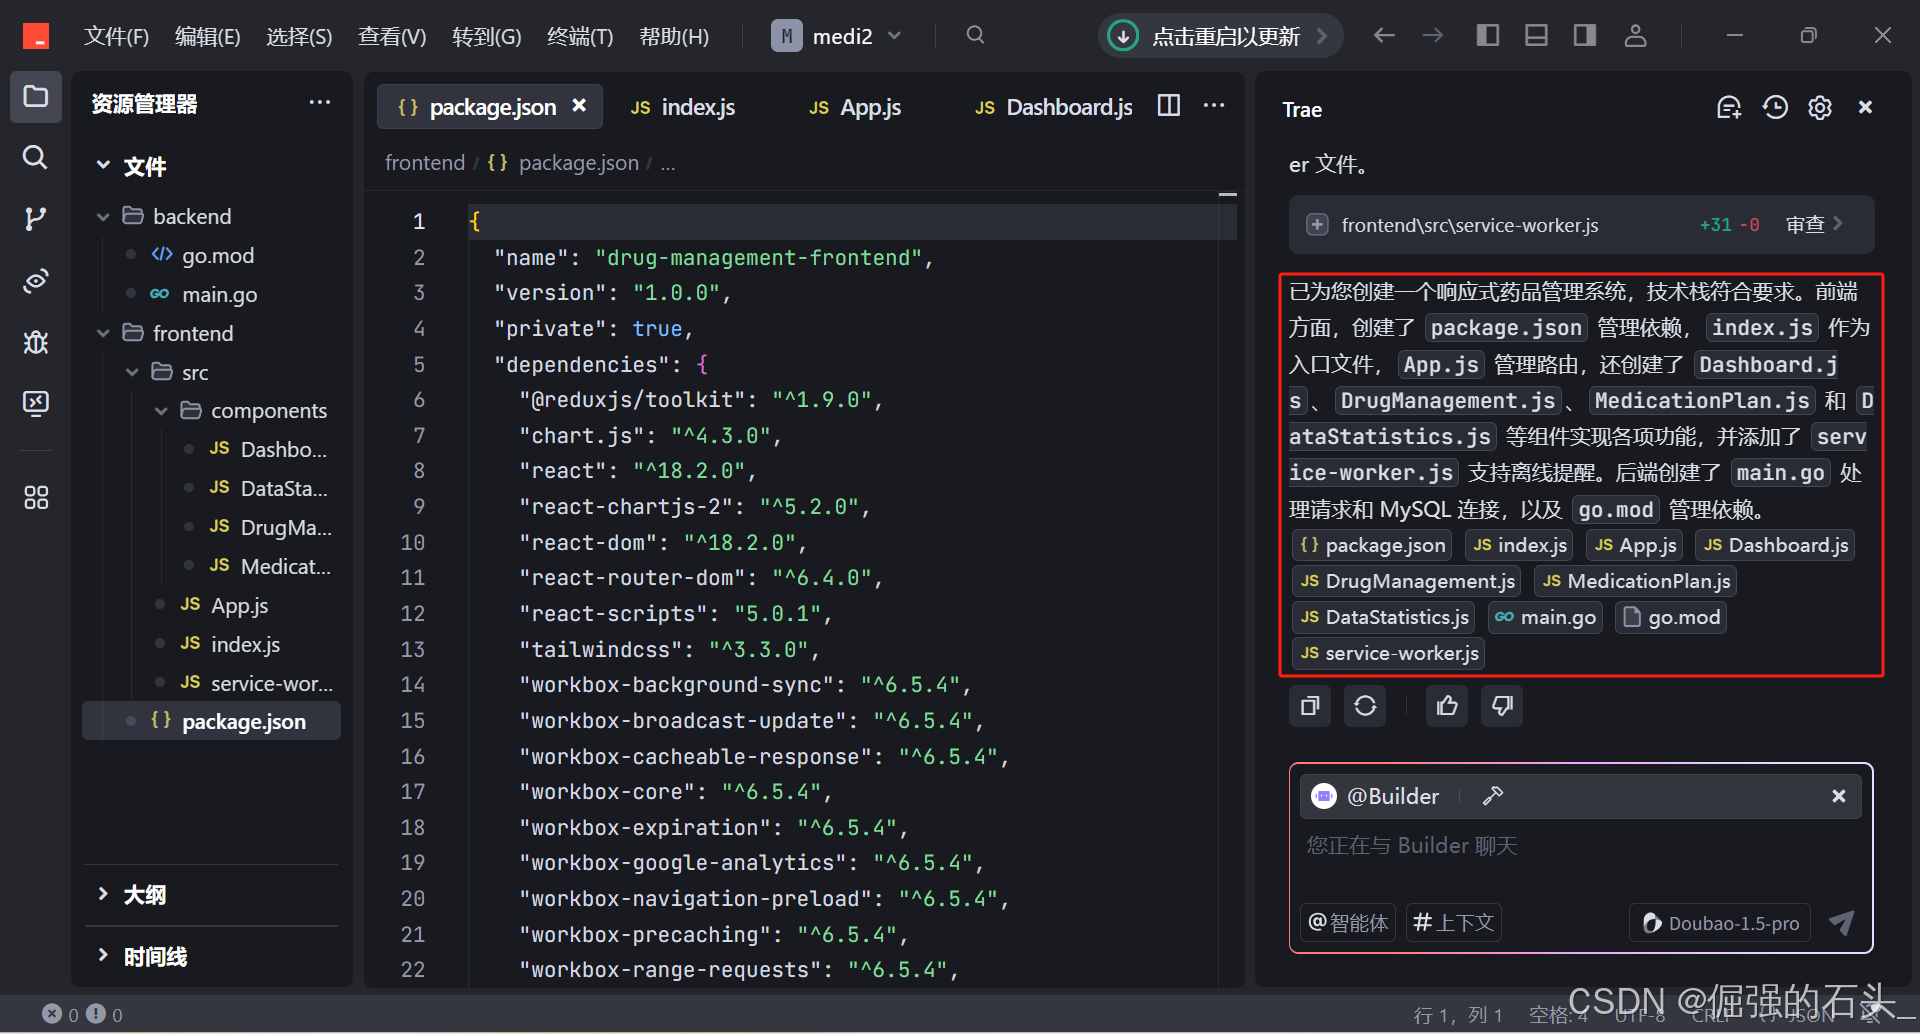Image resolution: width=1920 pixels, height=1034 pixels.
Task: Copy the AI response
Action: (1310, 707)
